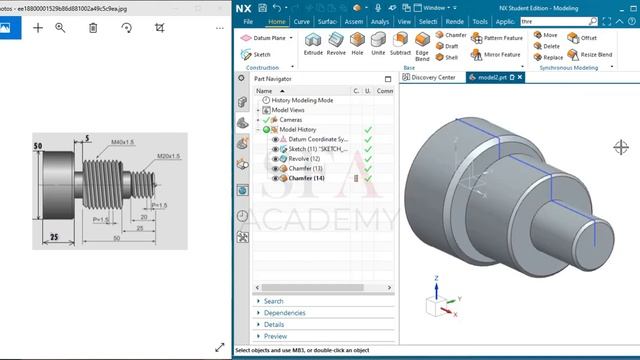The image size is (640, 360).
Task: Select the Hole tool
Action: 357,44
